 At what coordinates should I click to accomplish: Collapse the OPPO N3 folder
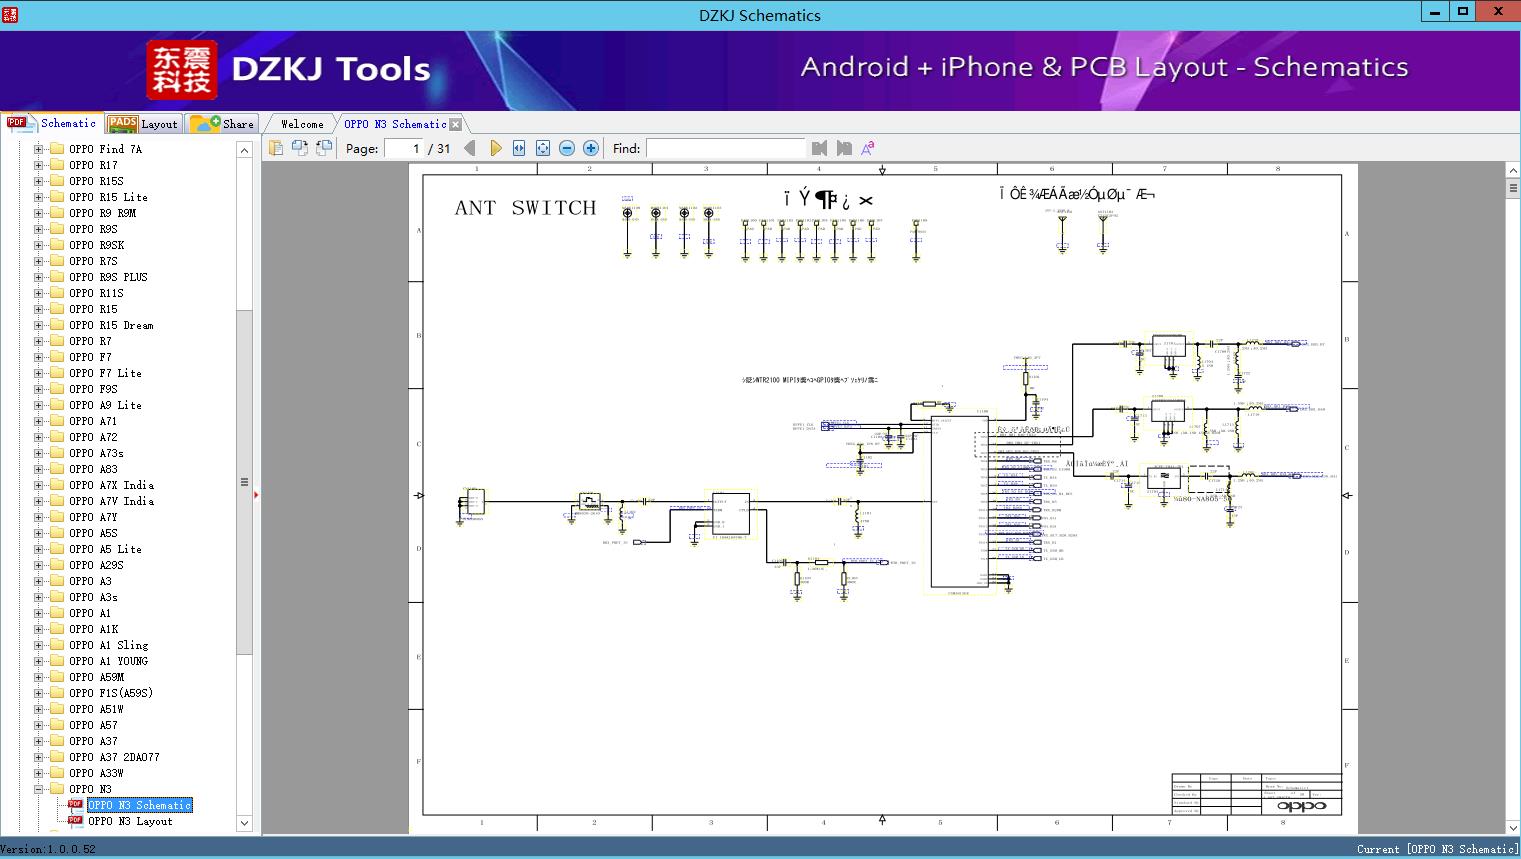[x=38, y=789]
